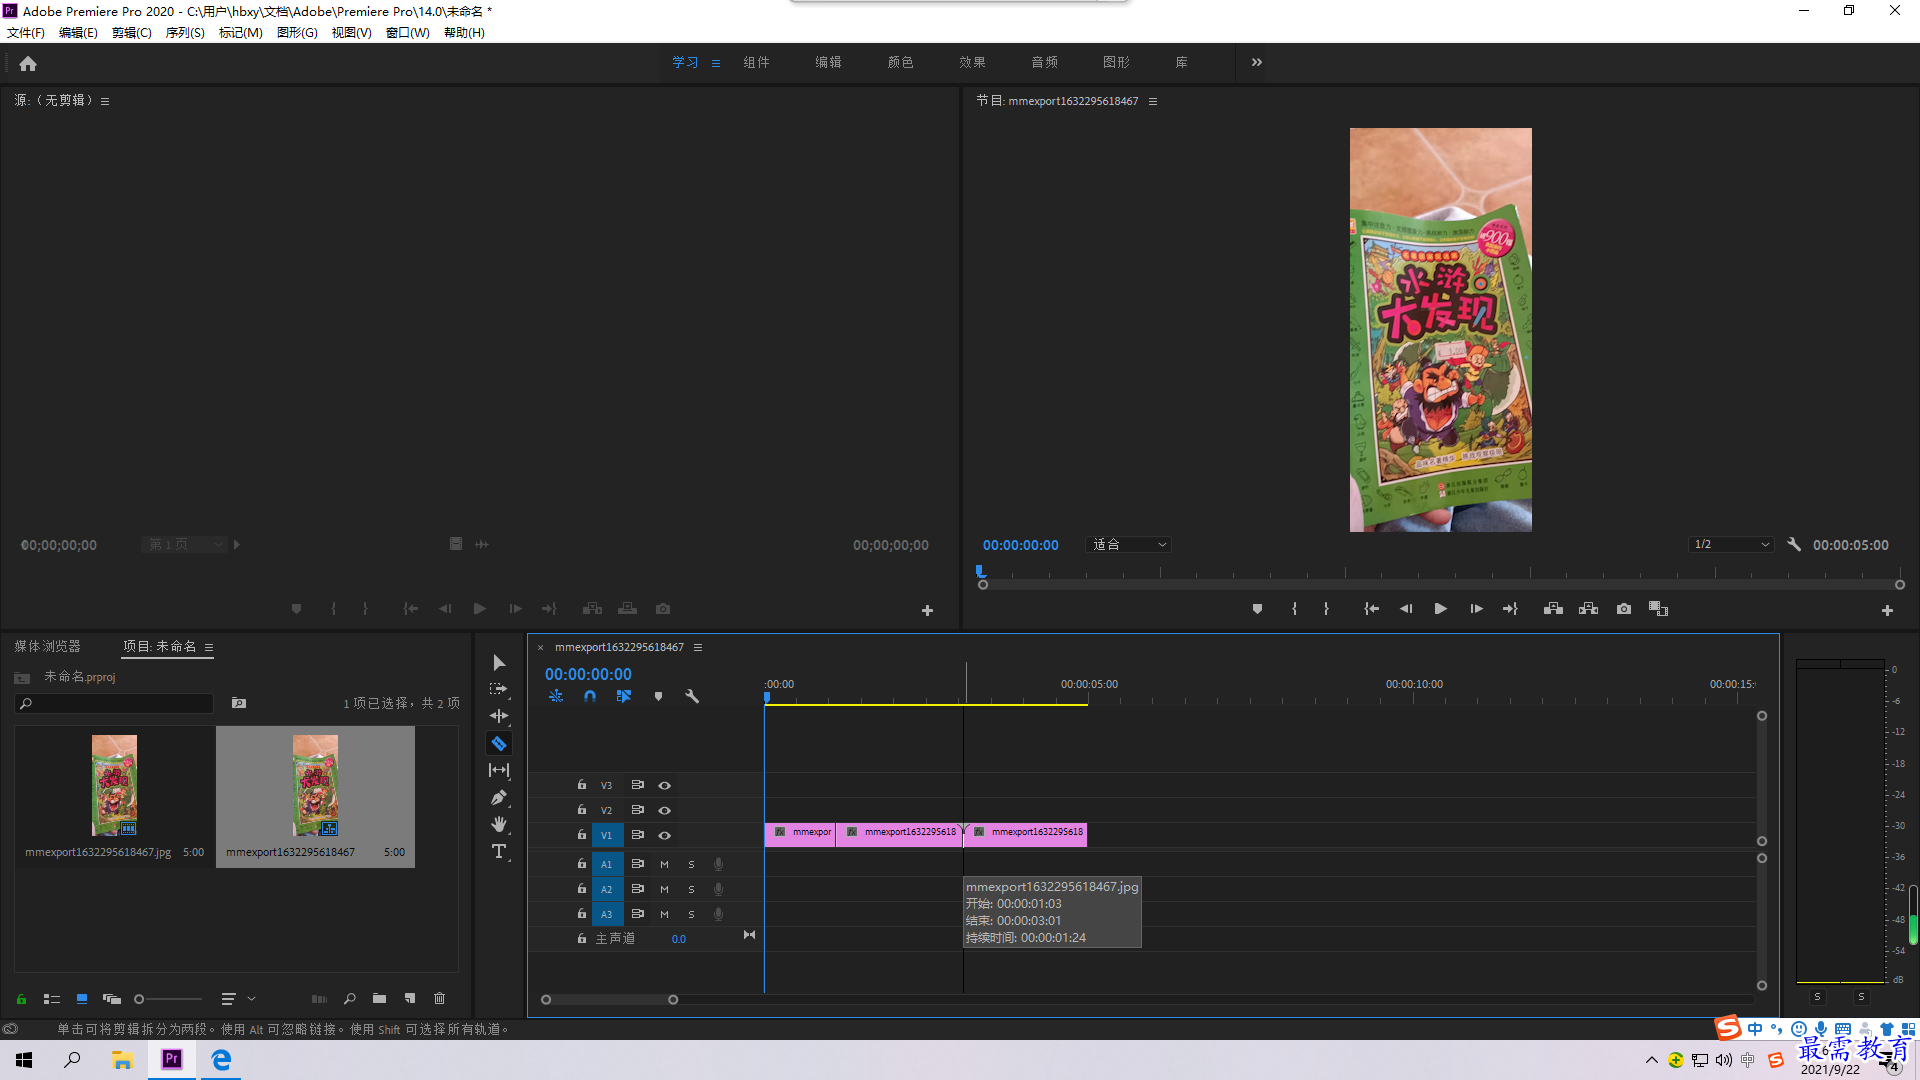Image resolution: width=1920 pixels, height=1080 pixels.
Task: Open find icon in project panel
Action: click(x=349, y=998)
